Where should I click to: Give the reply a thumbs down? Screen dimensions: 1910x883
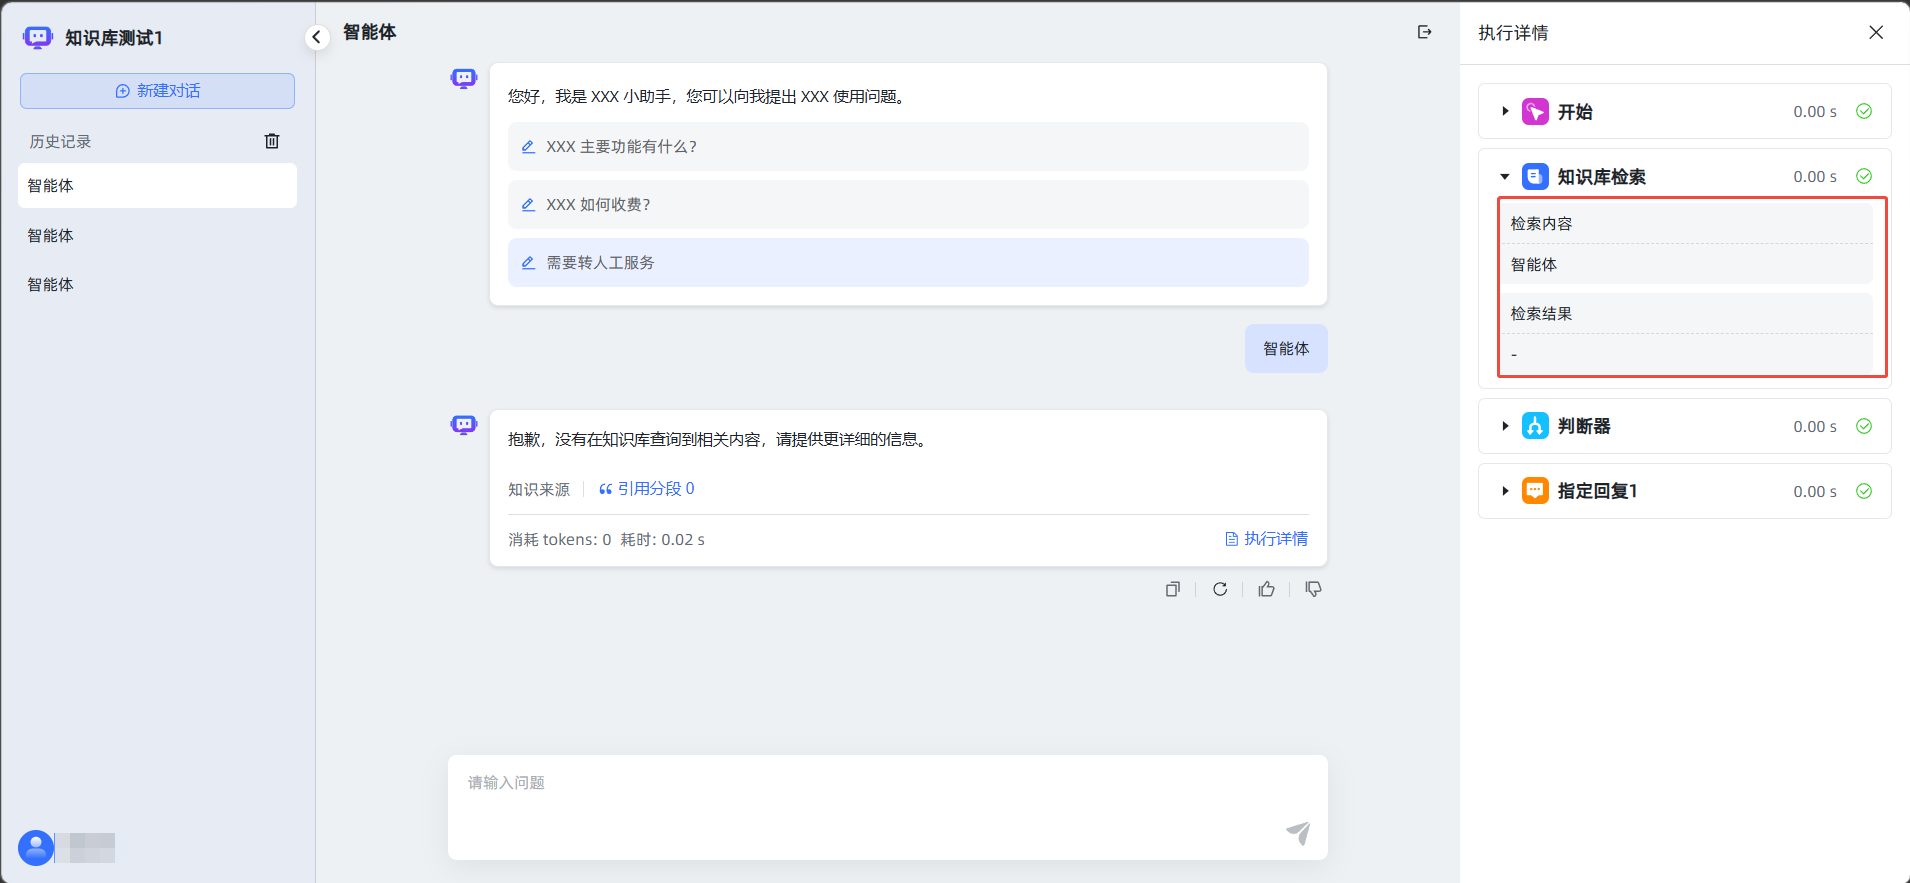click(1313, 589)
